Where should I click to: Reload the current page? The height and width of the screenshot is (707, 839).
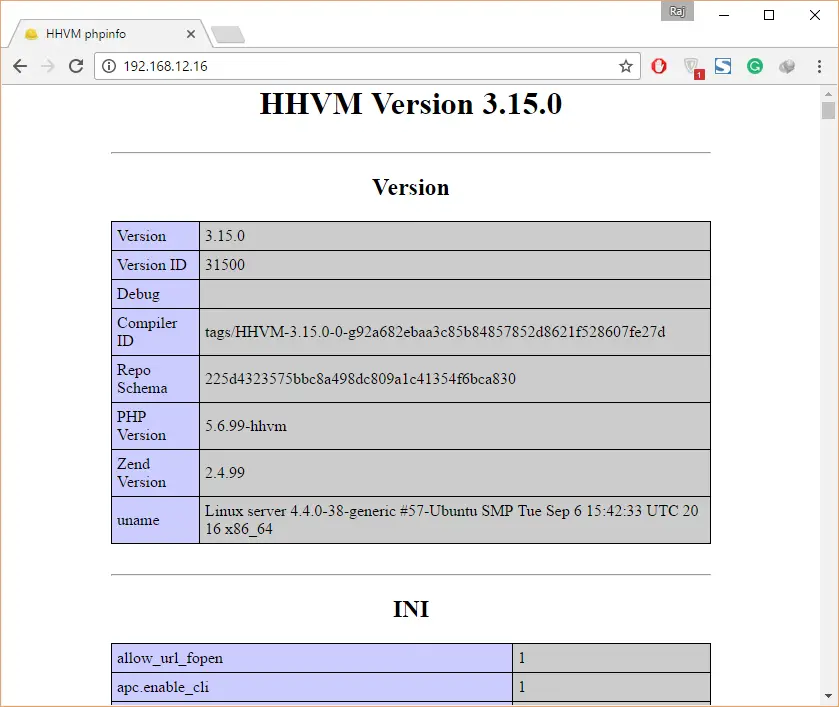[75, 66]
